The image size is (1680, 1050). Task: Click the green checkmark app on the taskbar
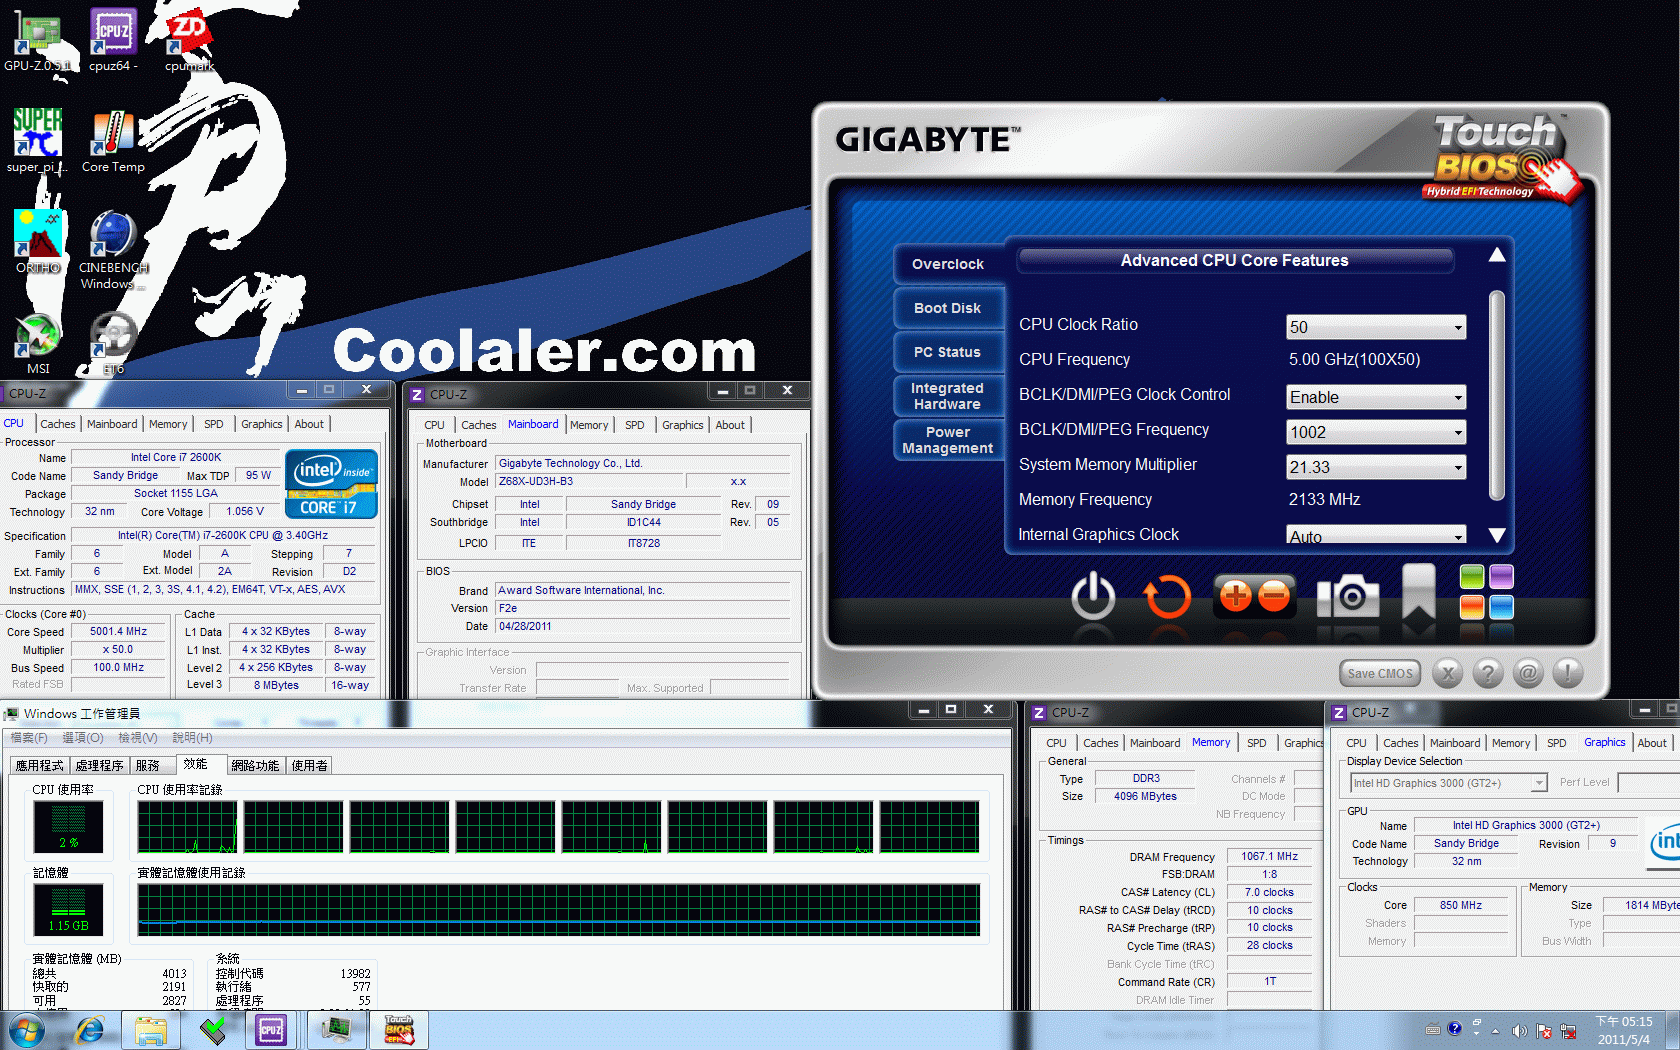coord(212,1030)
